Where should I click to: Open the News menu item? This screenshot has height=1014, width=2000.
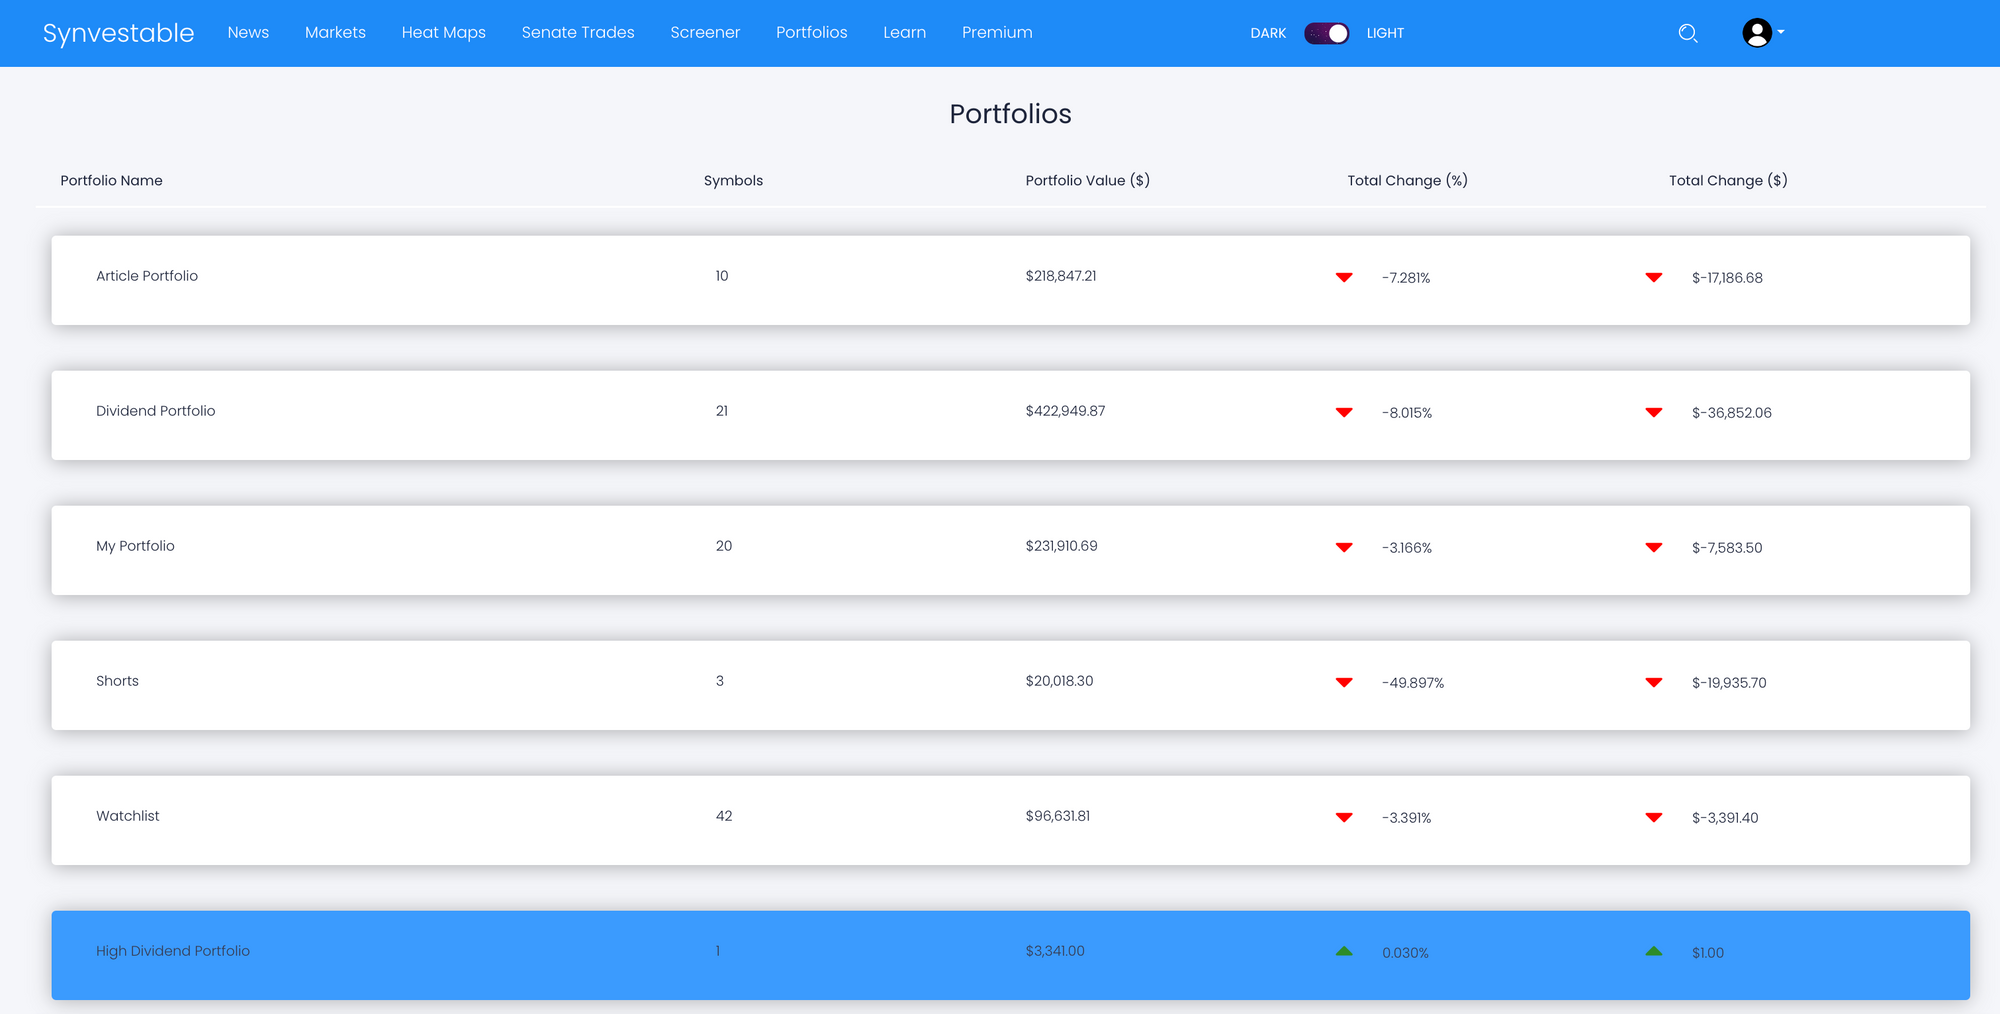click(248, 33)
